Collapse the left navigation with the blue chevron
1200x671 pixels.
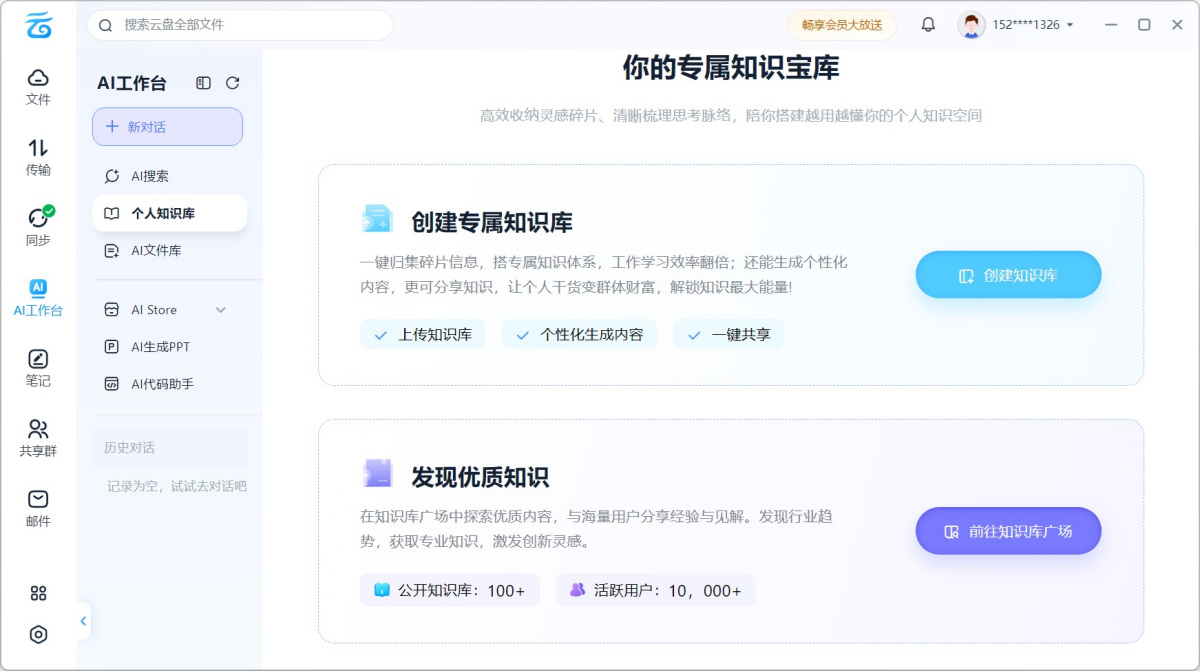tap(84, 620)
